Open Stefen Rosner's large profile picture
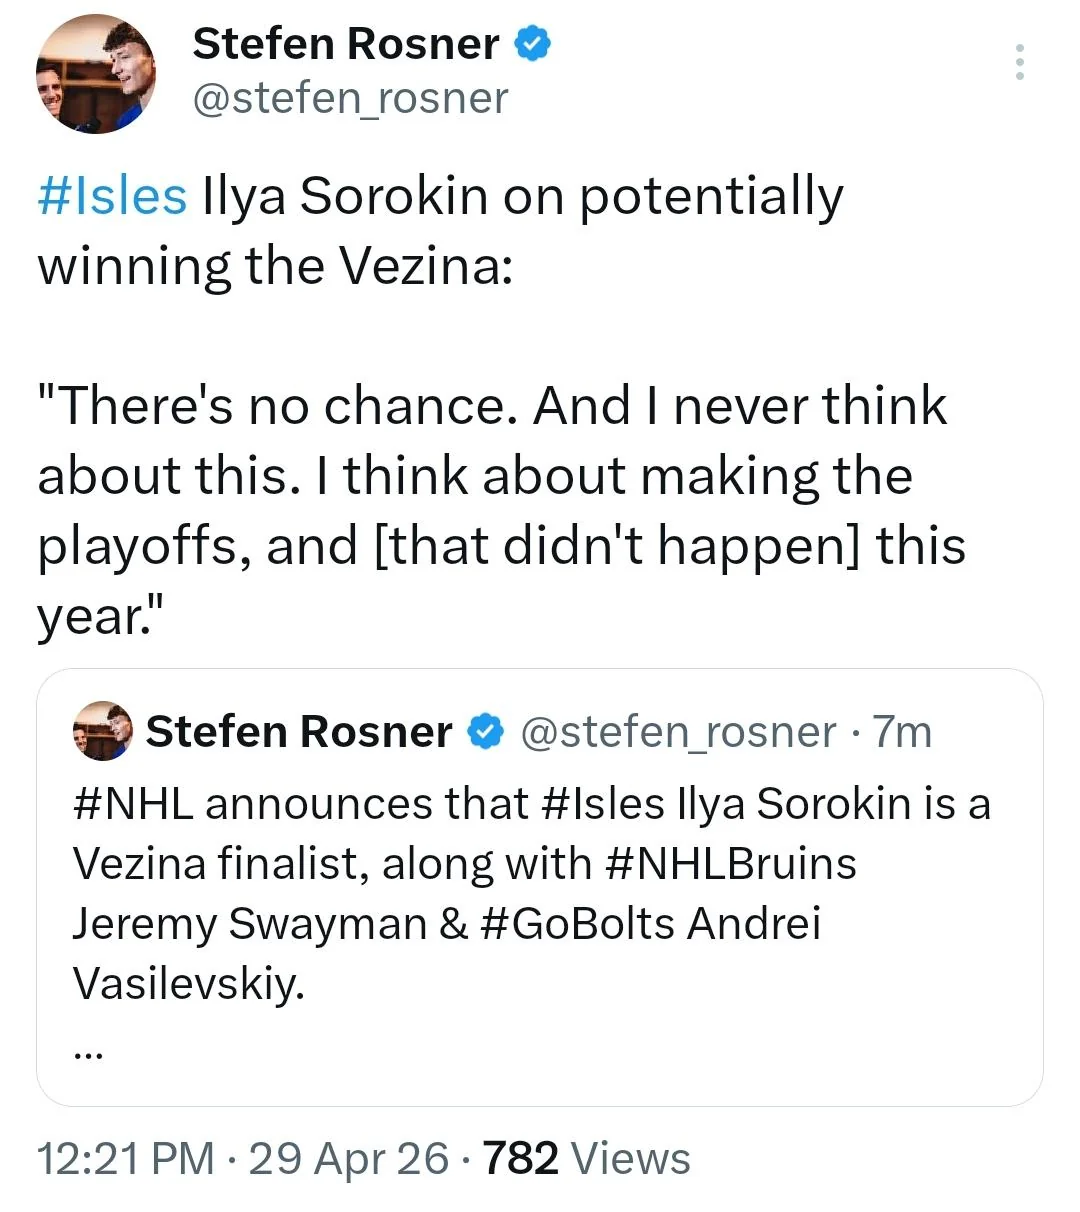 tap(96, 75)
